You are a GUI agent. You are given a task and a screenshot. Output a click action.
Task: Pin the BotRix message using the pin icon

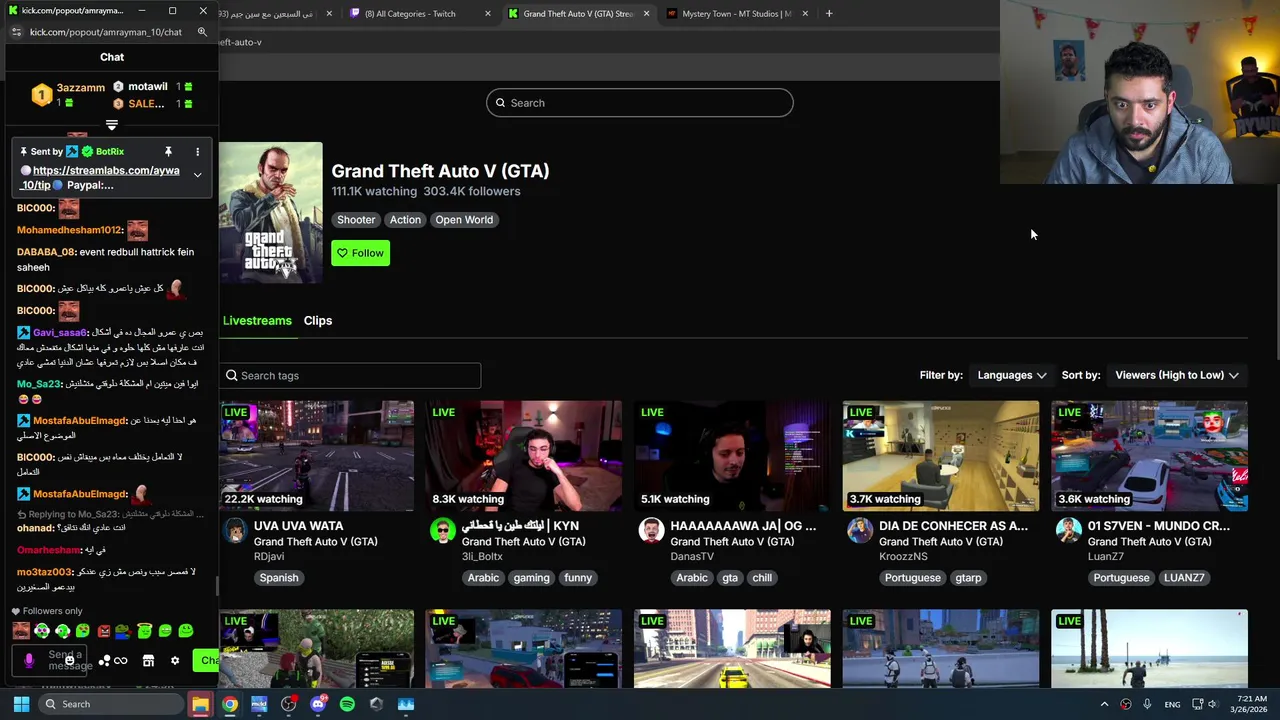(168, 151)
